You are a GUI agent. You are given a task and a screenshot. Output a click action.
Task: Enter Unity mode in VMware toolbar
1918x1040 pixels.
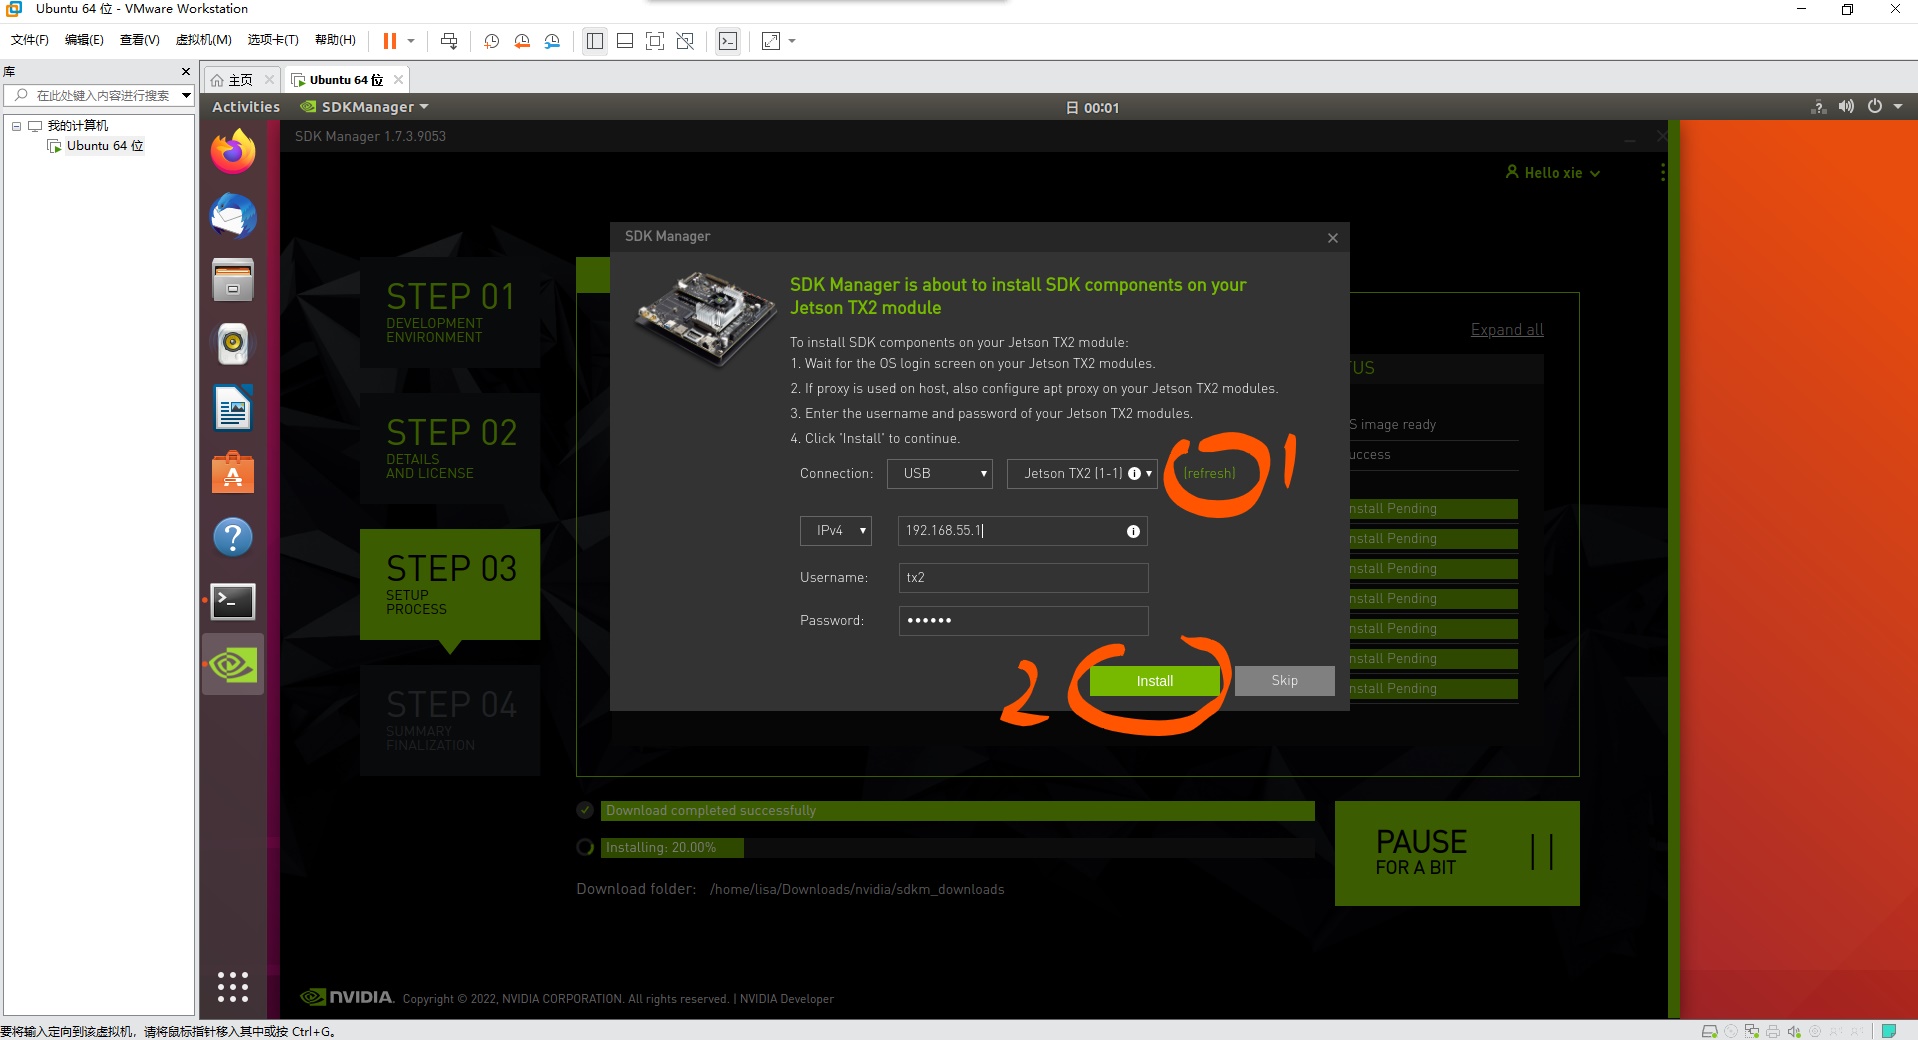pos(685,41)
